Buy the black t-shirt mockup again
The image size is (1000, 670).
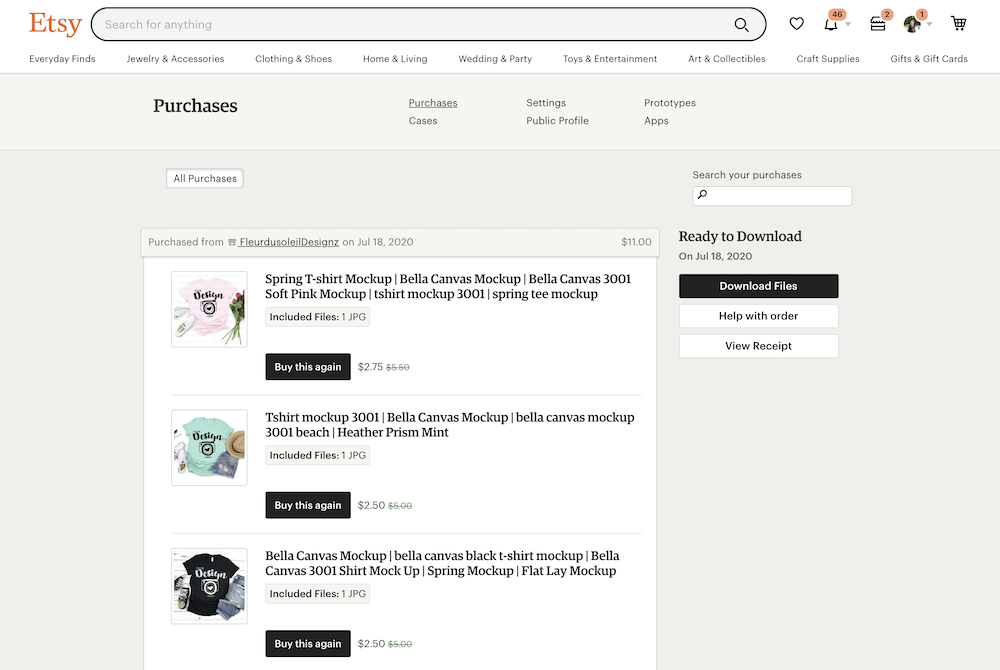[308, 644]
